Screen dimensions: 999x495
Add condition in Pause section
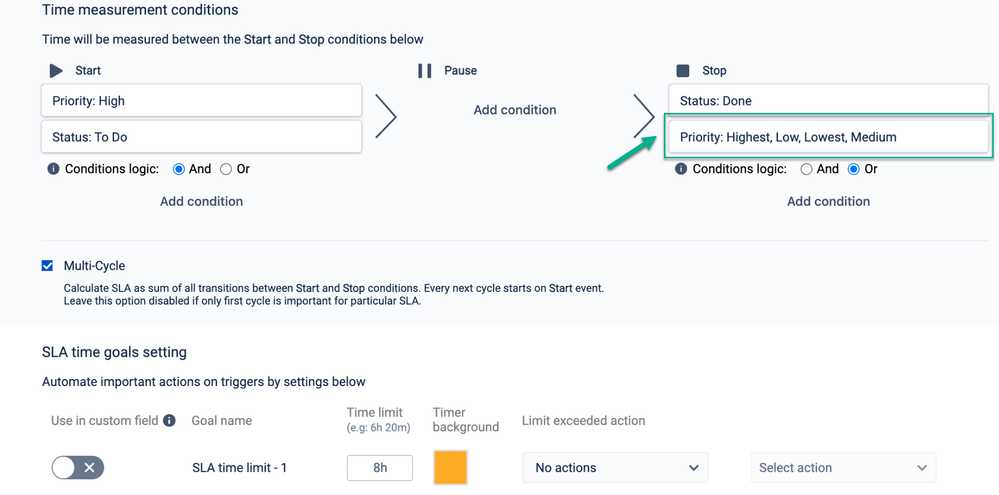515,110
